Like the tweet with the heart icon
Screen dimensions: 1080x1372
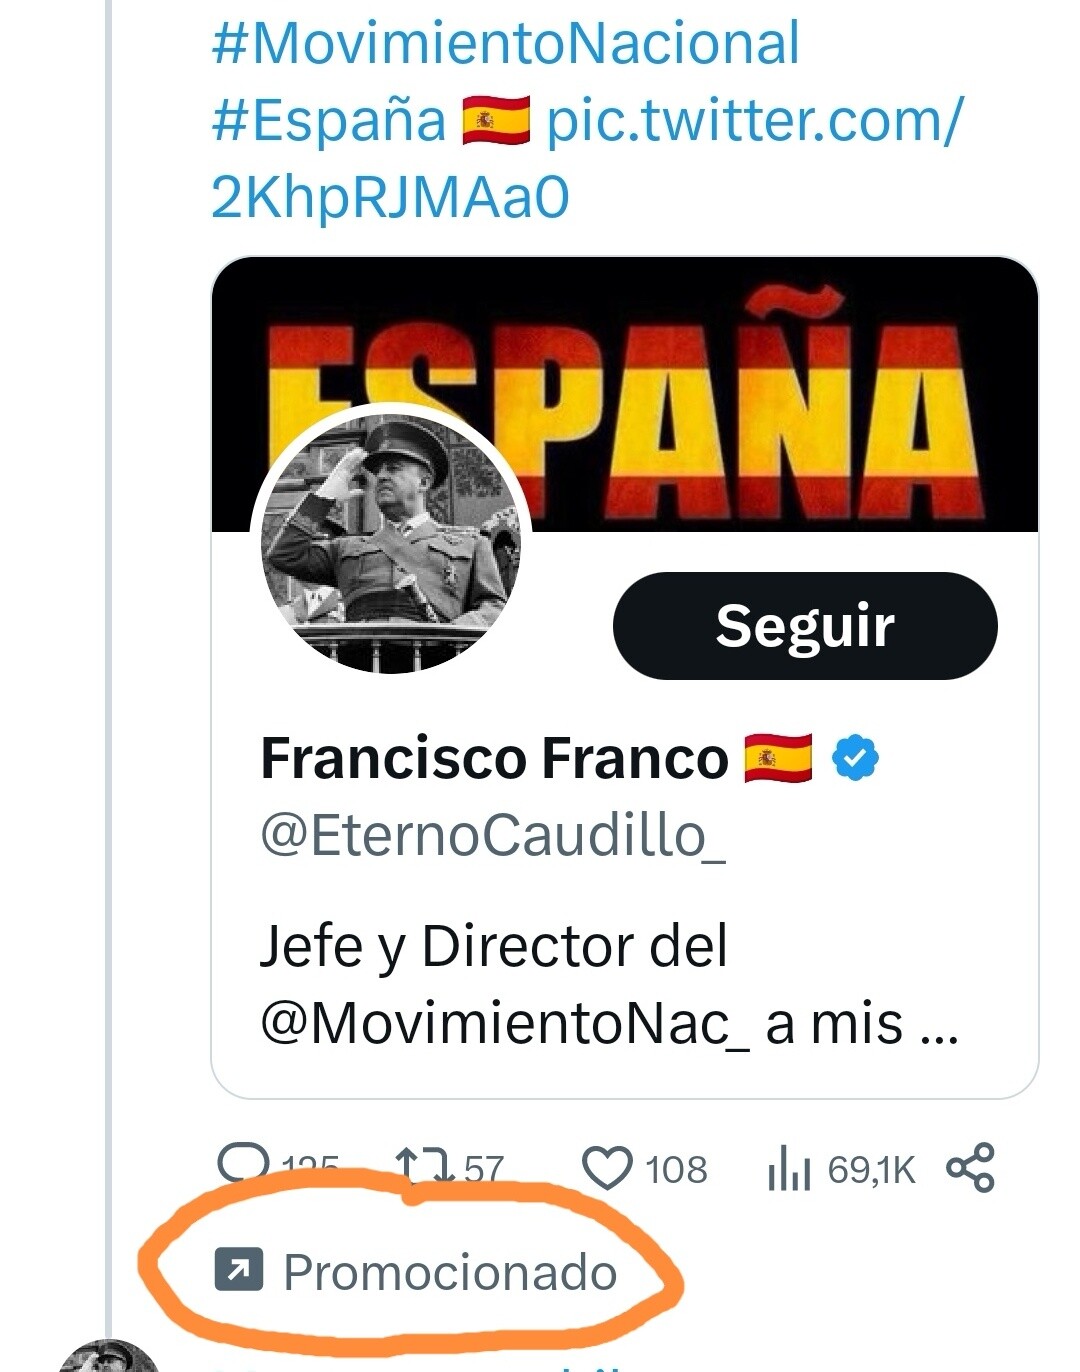coord(607,1168)
